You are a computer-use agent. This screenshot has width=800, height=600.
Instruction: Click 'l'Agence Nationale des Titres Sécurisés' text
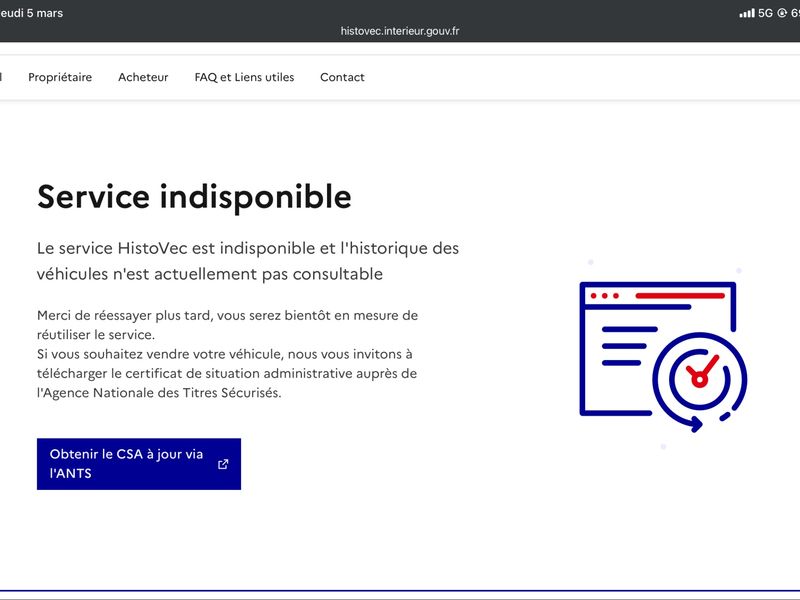point(159,393)
